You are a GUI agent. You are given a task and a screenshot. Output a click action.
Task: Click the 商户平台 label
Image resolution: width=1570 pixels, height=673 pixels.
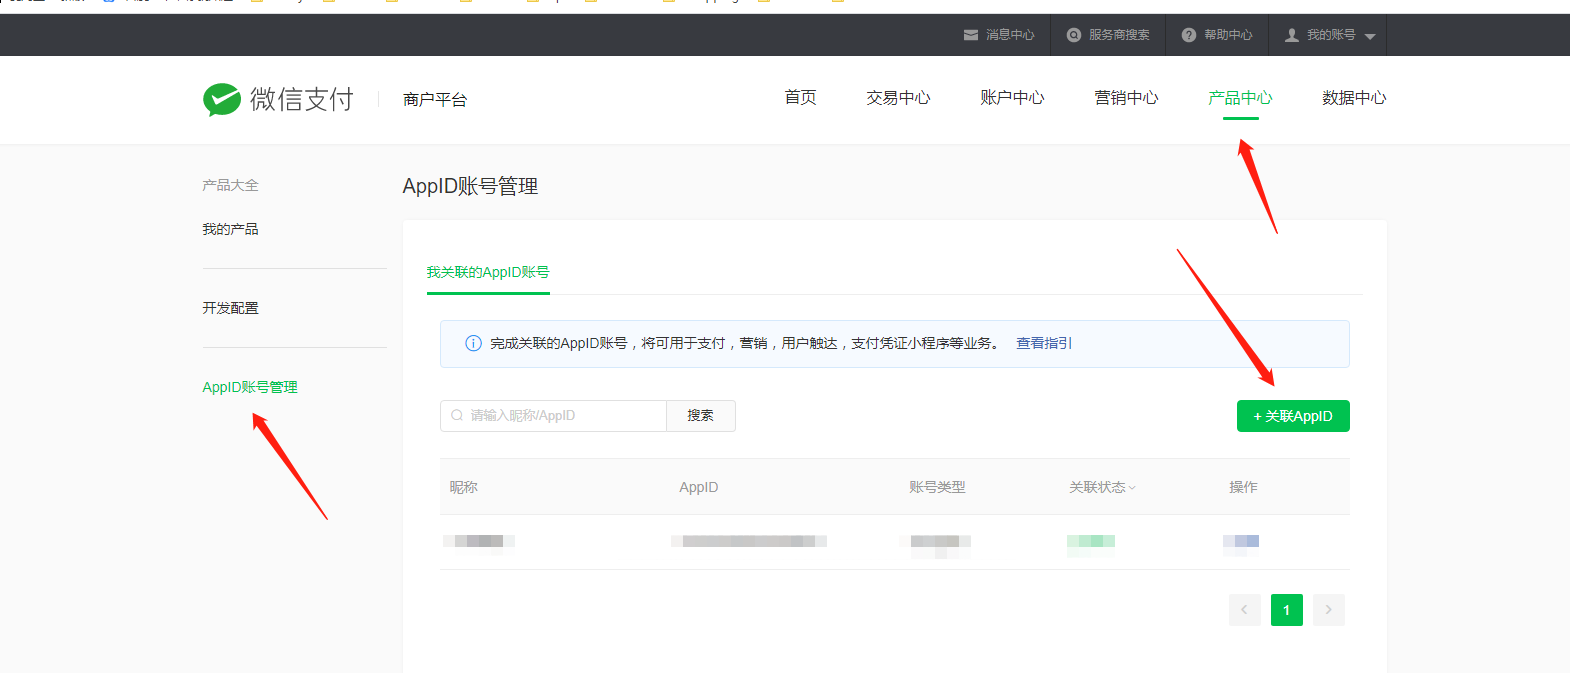point(435,99)
